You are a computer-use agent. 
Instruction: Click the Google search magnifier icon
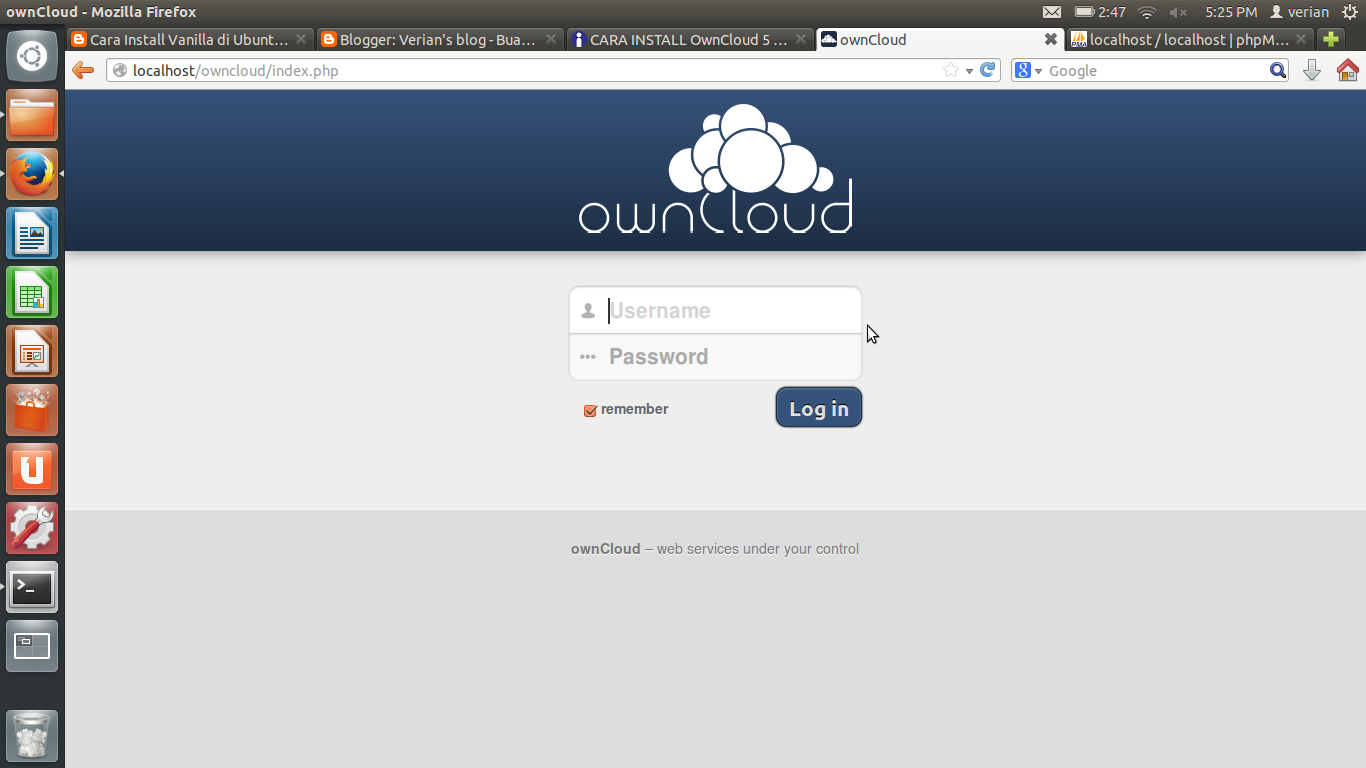(x=1278, y=70)
